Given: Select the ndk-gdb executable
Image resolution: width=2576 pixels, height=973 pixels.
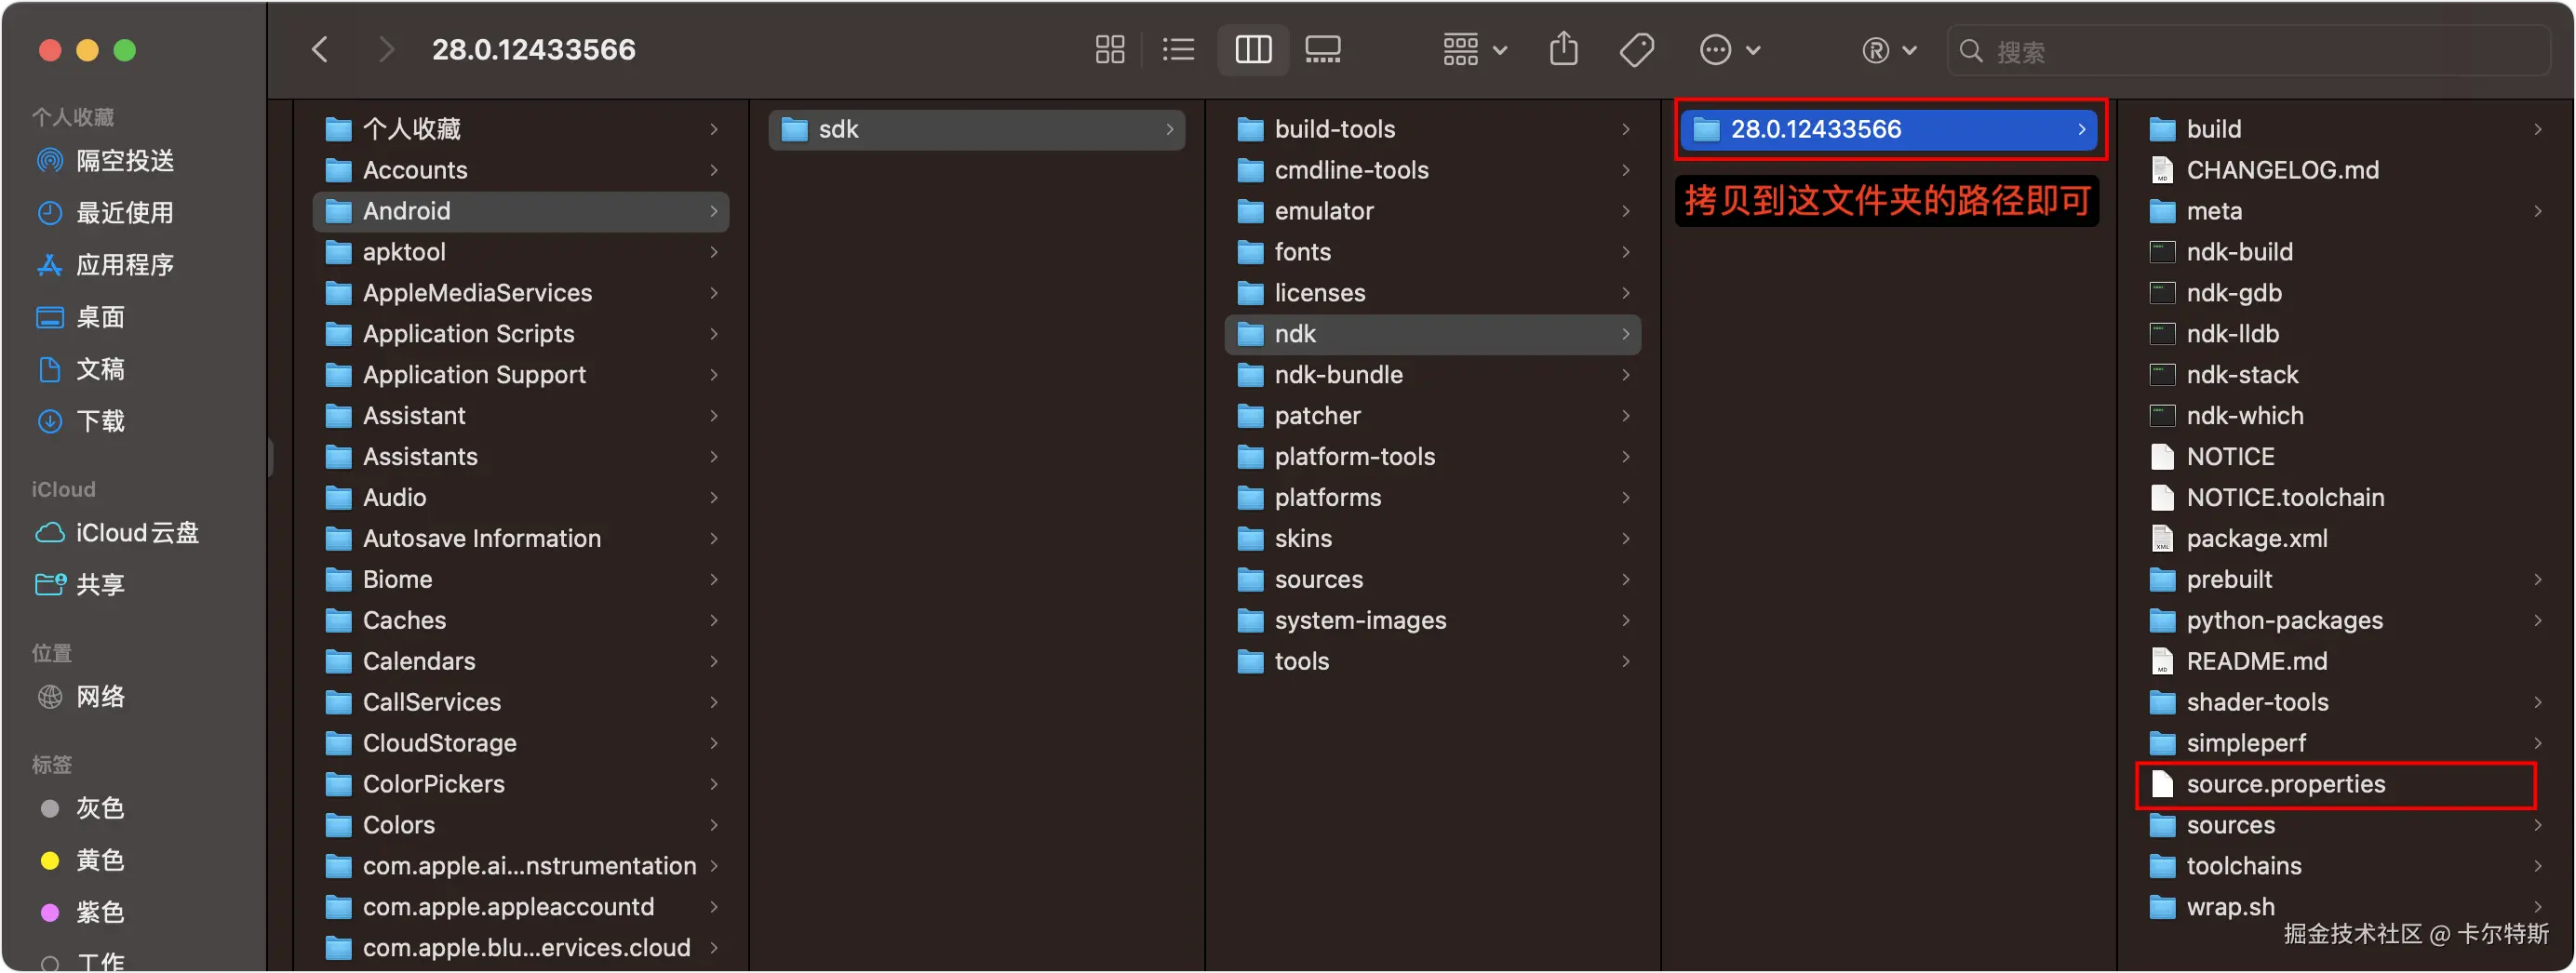Looking at the screenshot, I should click(2345, 293).
